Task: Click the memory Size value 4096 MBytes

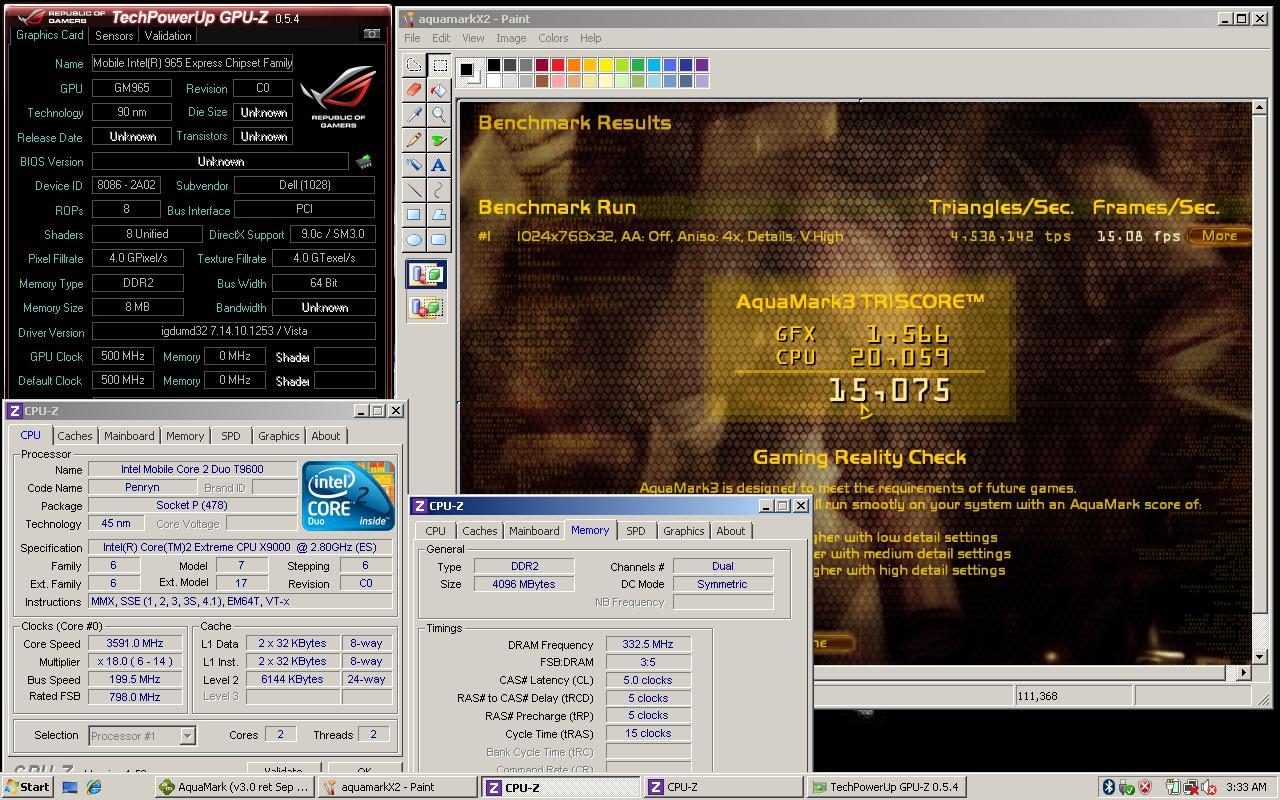Action: click(x=524, y=584)
